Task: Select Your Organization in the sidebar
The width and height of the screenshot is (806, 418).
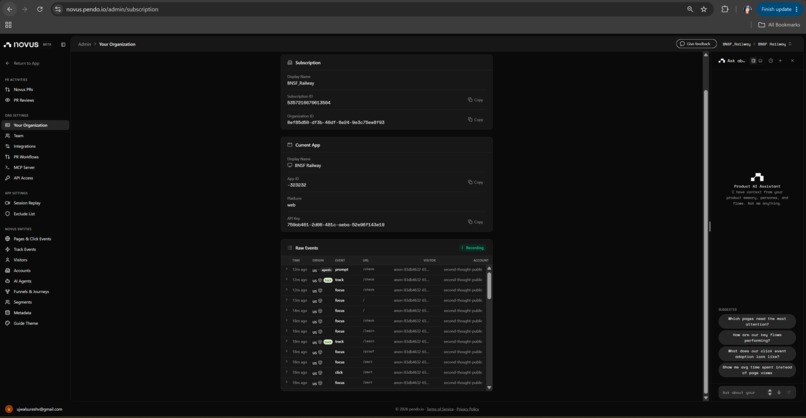Action: click(x=34, y=125)
